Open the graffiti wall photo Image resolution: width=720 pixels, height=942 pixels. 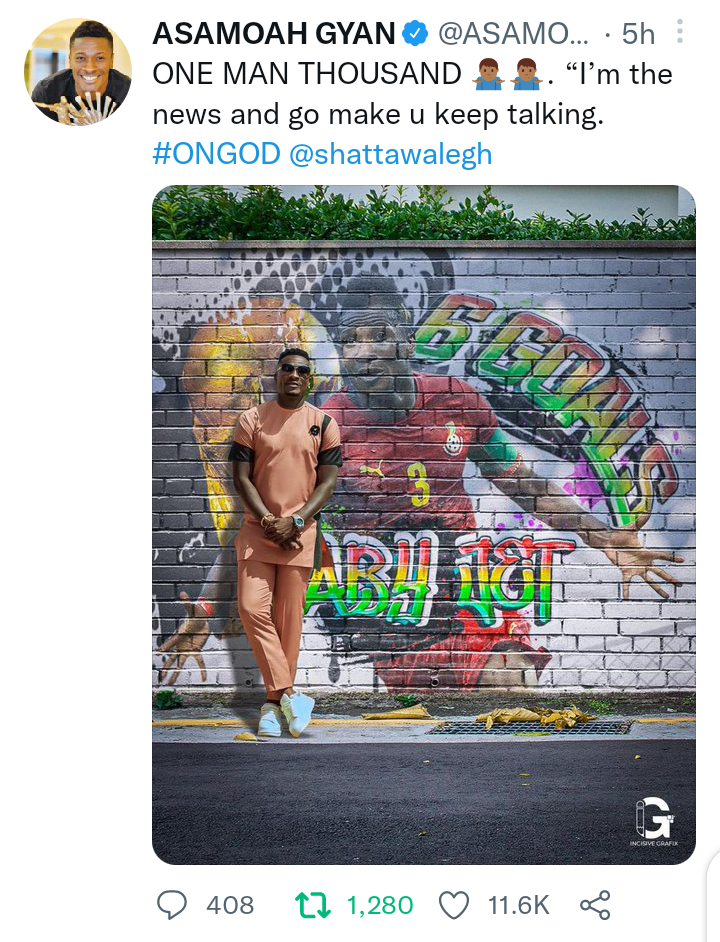pos(424,524)
